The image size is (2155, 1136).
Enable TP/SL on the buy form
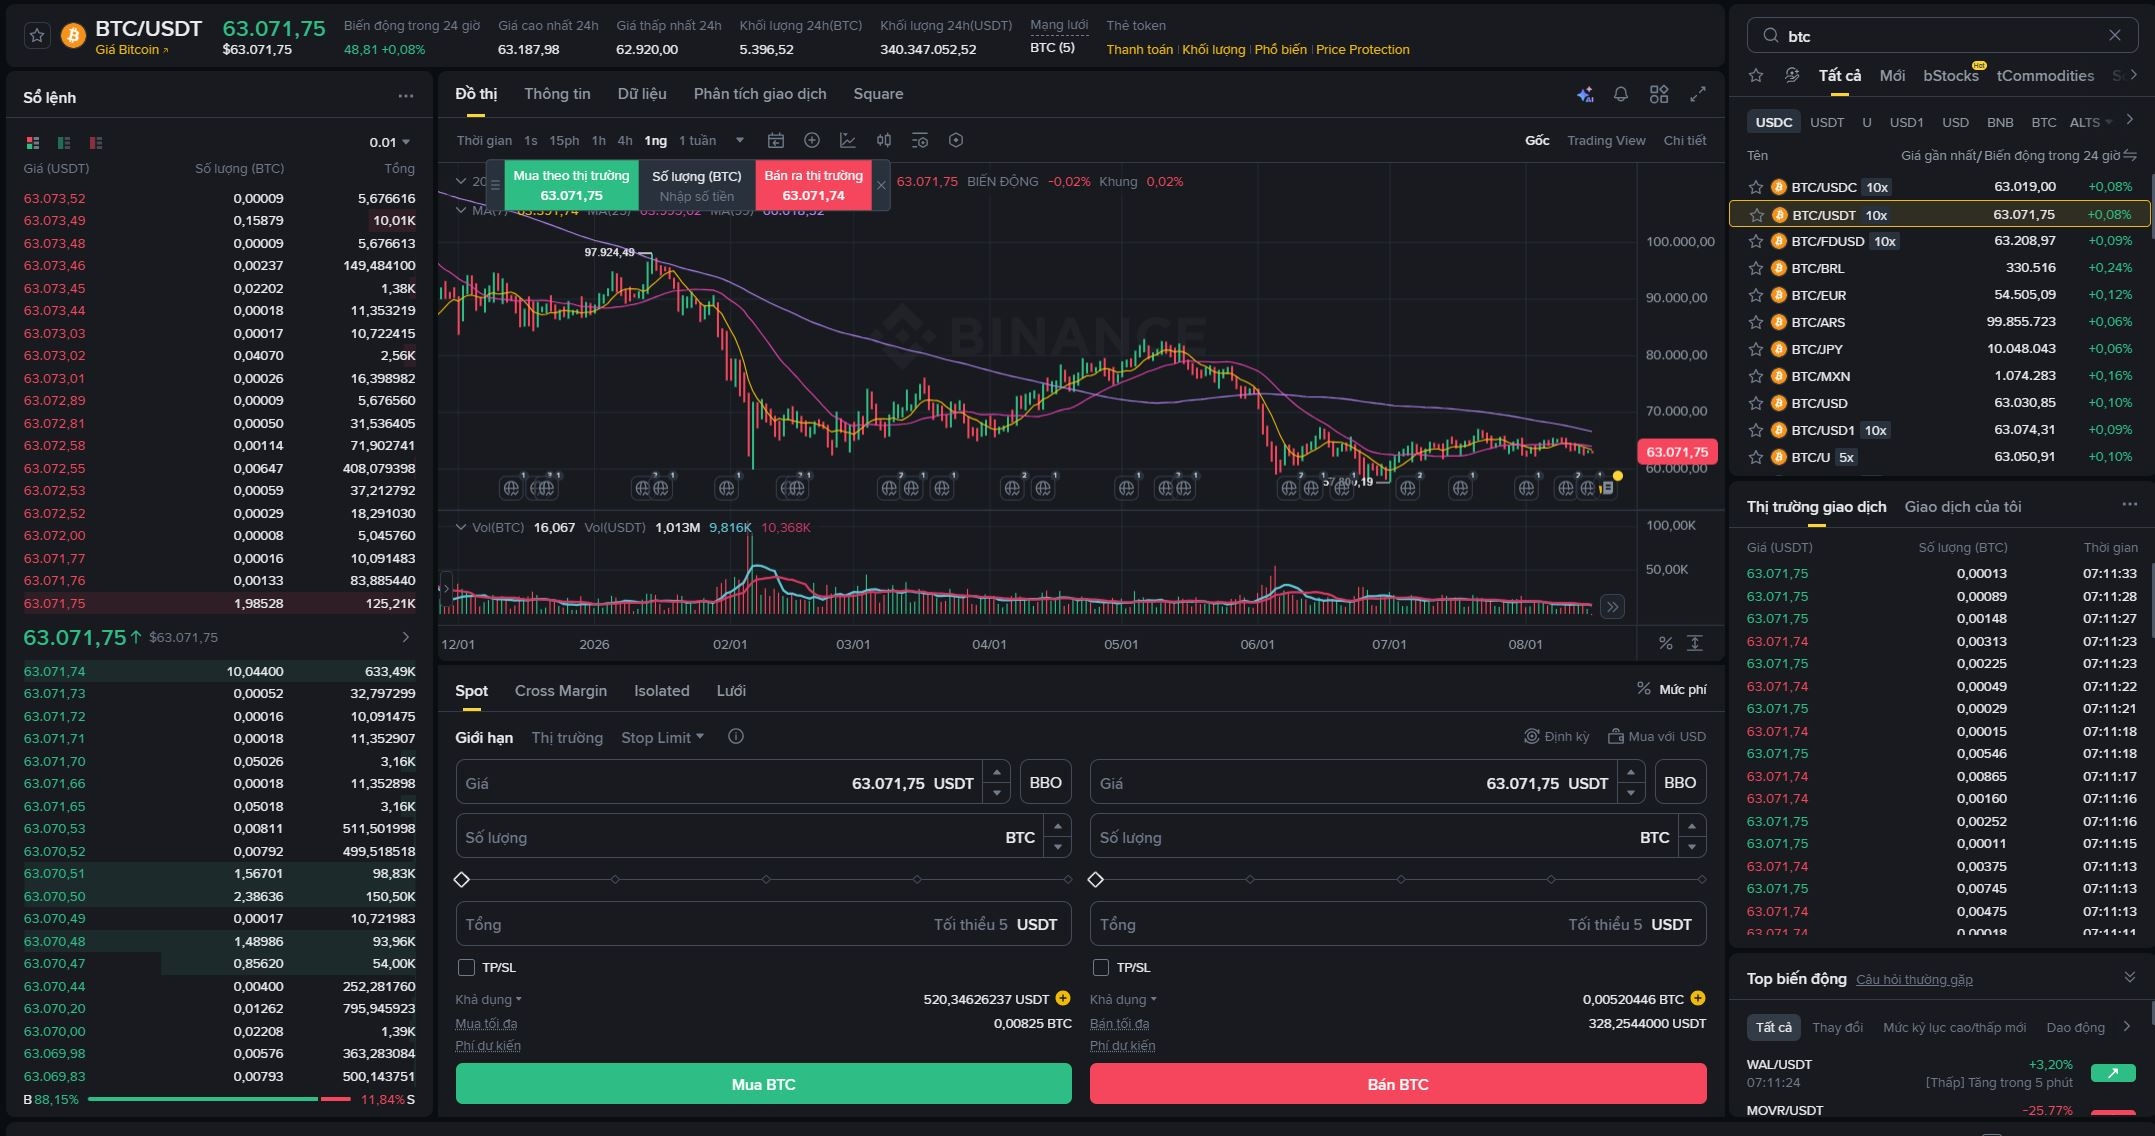pyautogui.click(x=466, y=967)
